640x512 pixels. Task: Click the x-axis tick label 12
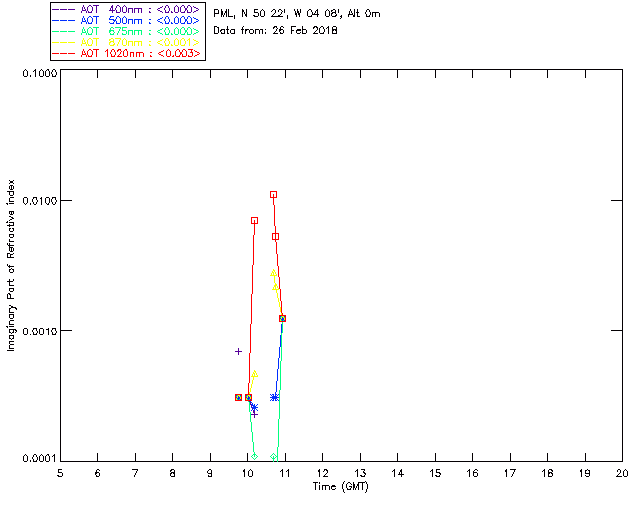[x=322, y=473]
